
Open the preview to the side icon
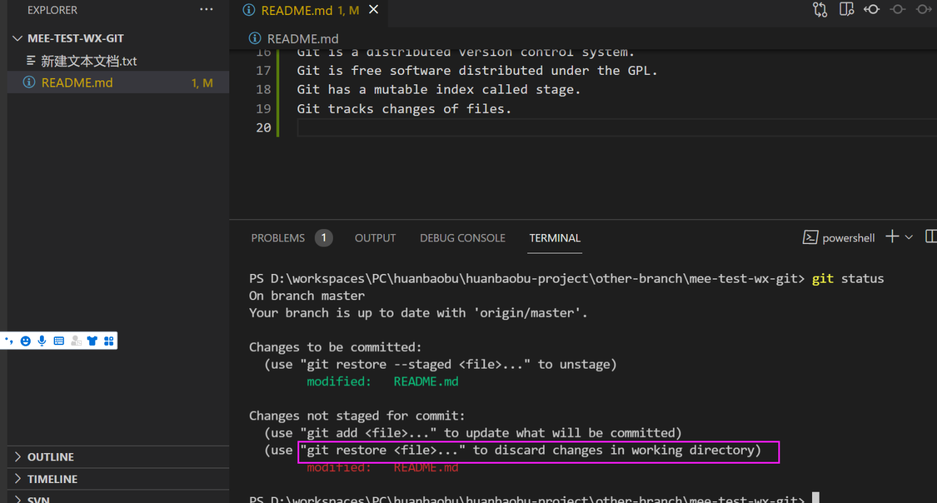846,10
